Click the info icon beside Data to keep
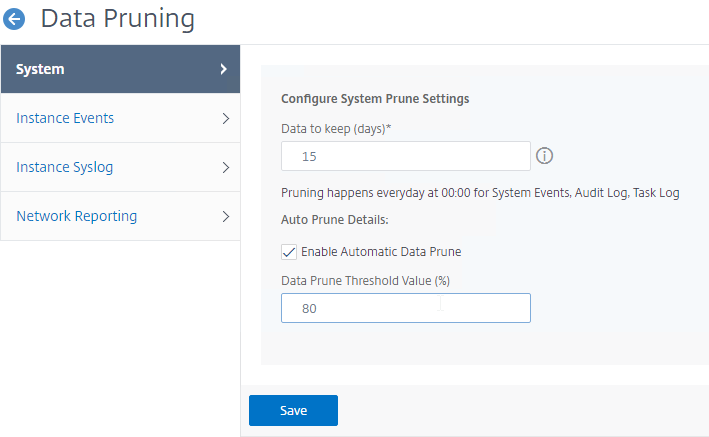The height and width of the screenshot is (437, 709). pos(544,156)
